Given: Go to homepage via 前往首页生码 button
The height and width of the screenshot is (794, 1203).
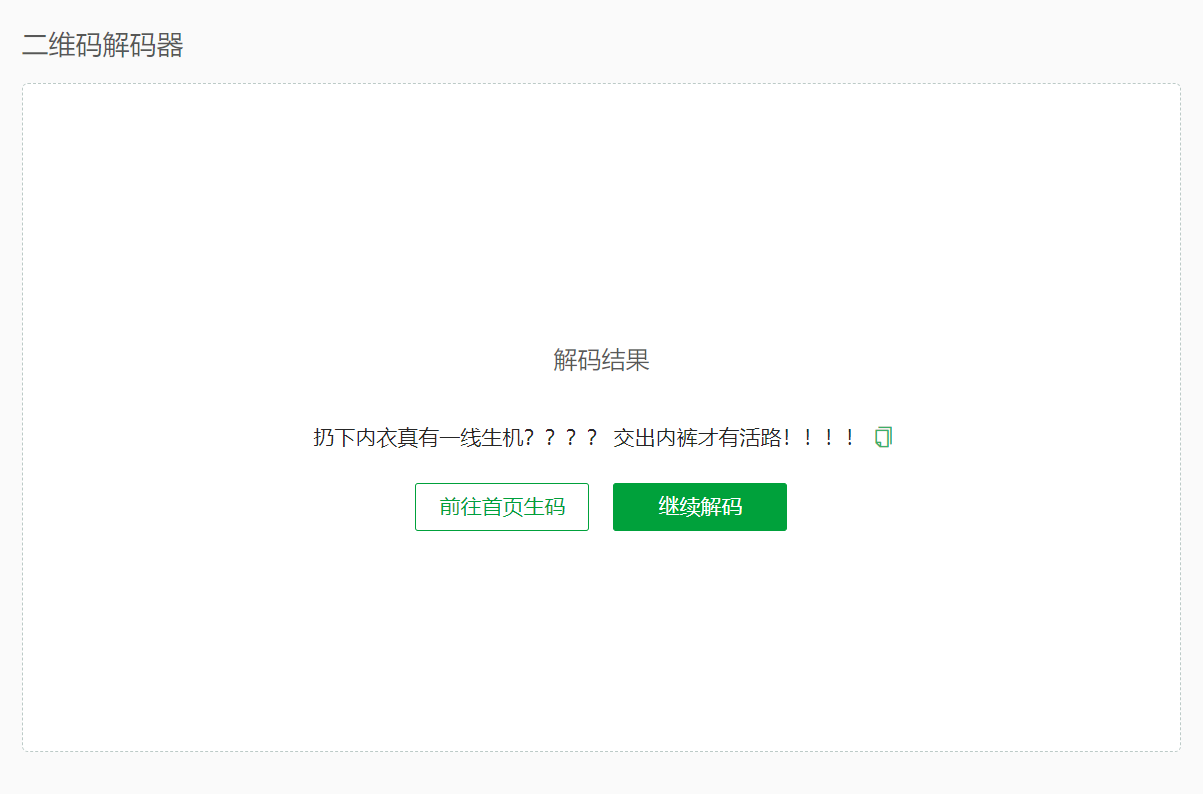Looking at the screenshot, I should [x=502, y=507].
